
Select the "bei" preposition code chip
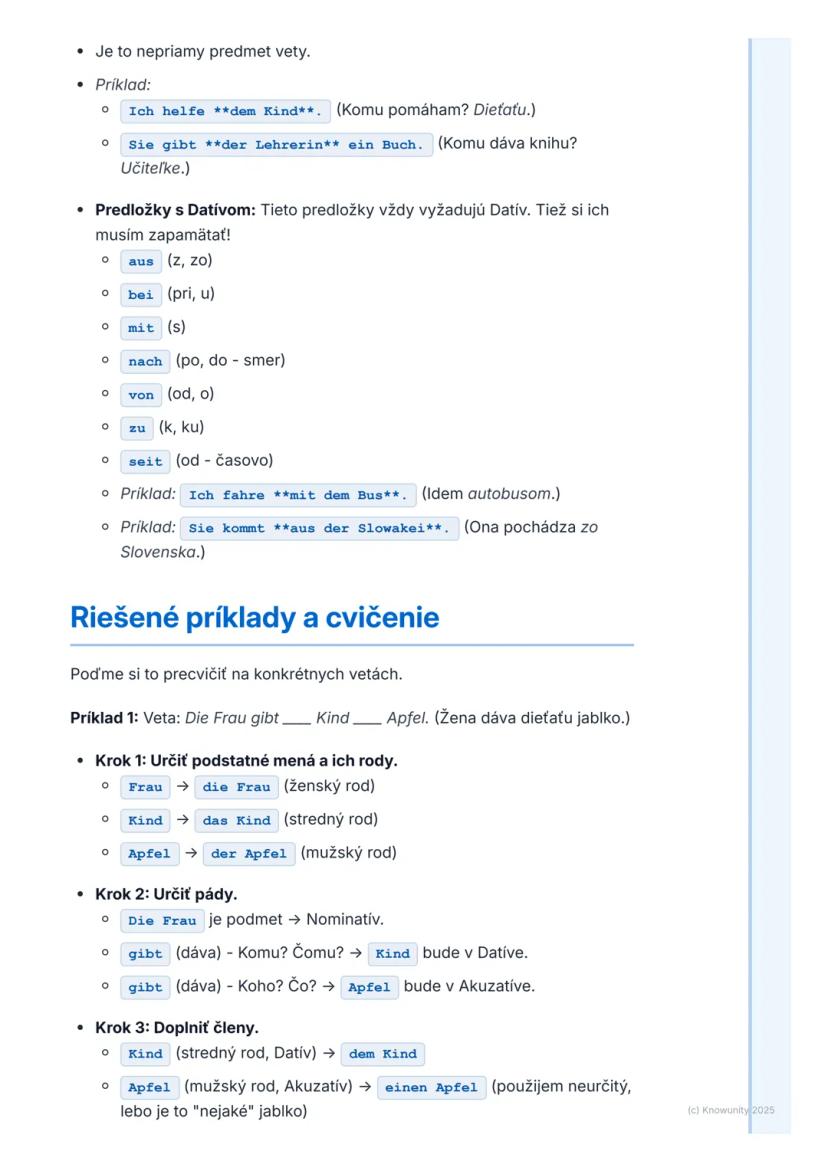click(x=141, y=295)
